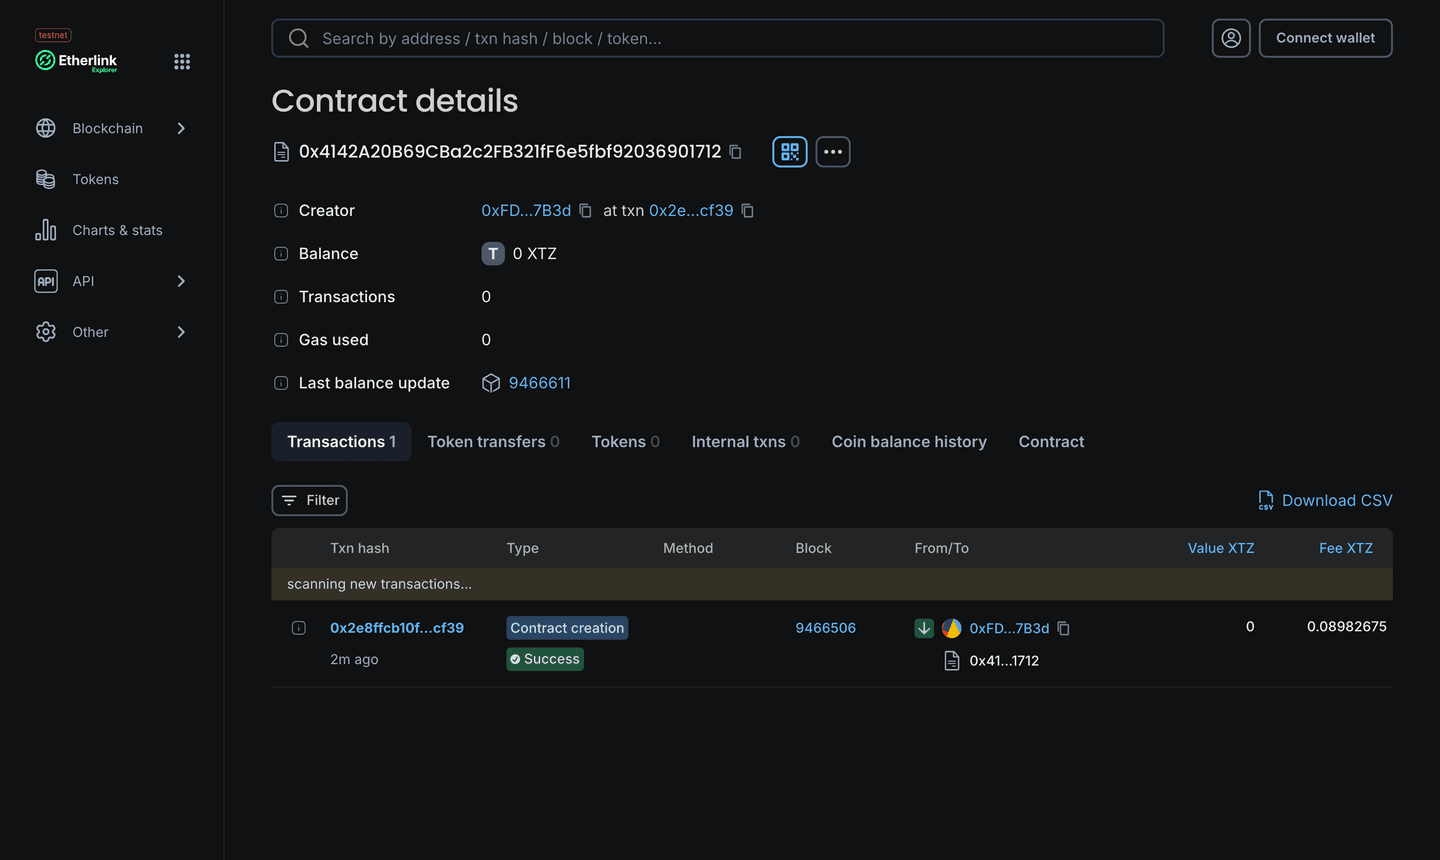
Task: Copy creator address 0xFD...7B3d in details
Action: 585,211
